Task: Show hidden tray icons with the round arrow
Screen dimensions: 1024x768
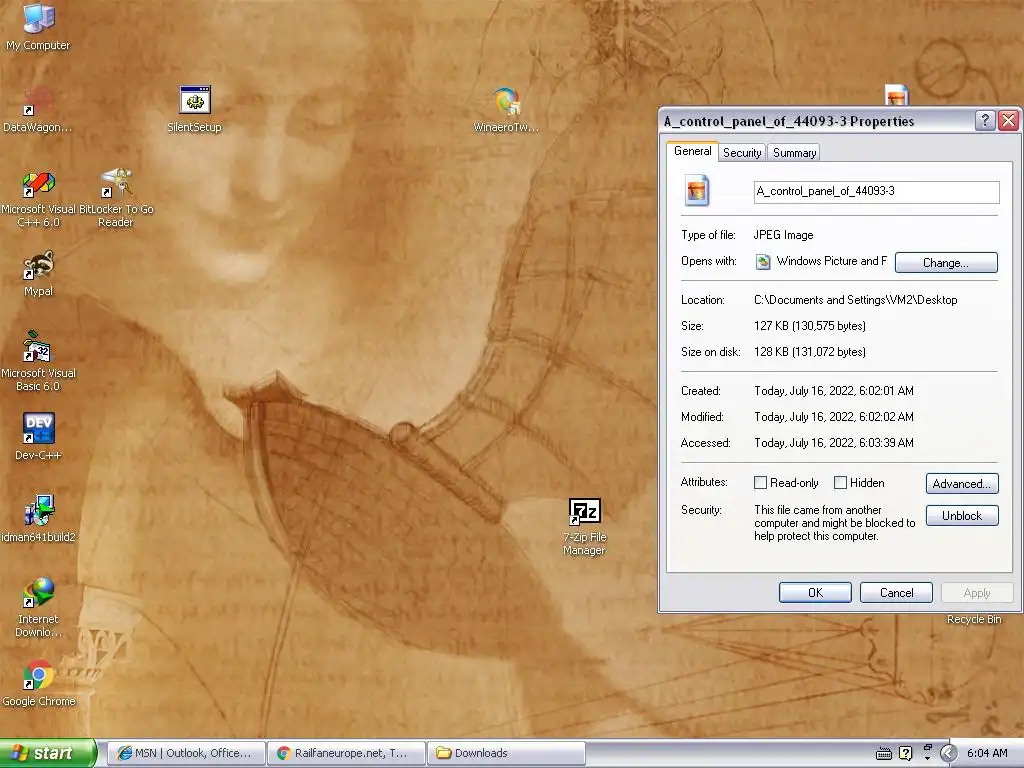Action: [949, 753]
